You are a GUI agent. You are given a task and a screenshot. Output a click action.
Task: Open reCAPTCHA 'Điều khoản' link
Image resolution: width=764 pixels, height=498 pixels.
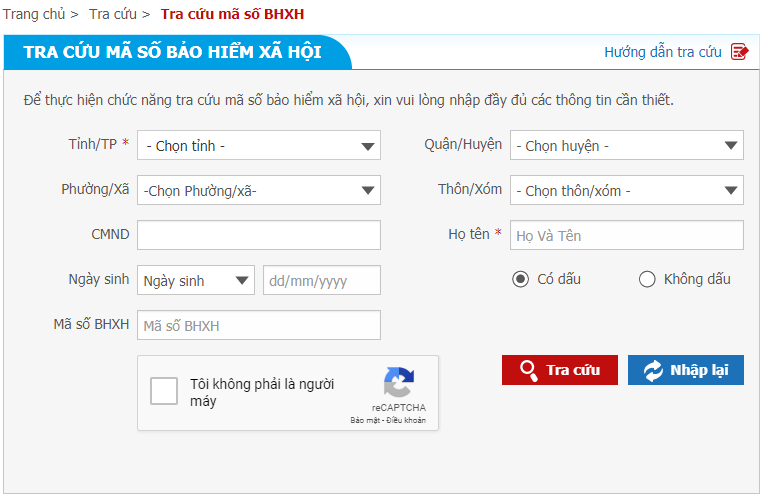[406, 420]
